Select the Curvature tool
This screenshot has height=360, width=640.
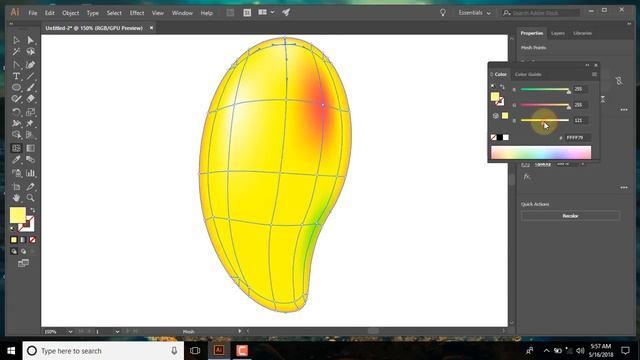click(31, 64)
